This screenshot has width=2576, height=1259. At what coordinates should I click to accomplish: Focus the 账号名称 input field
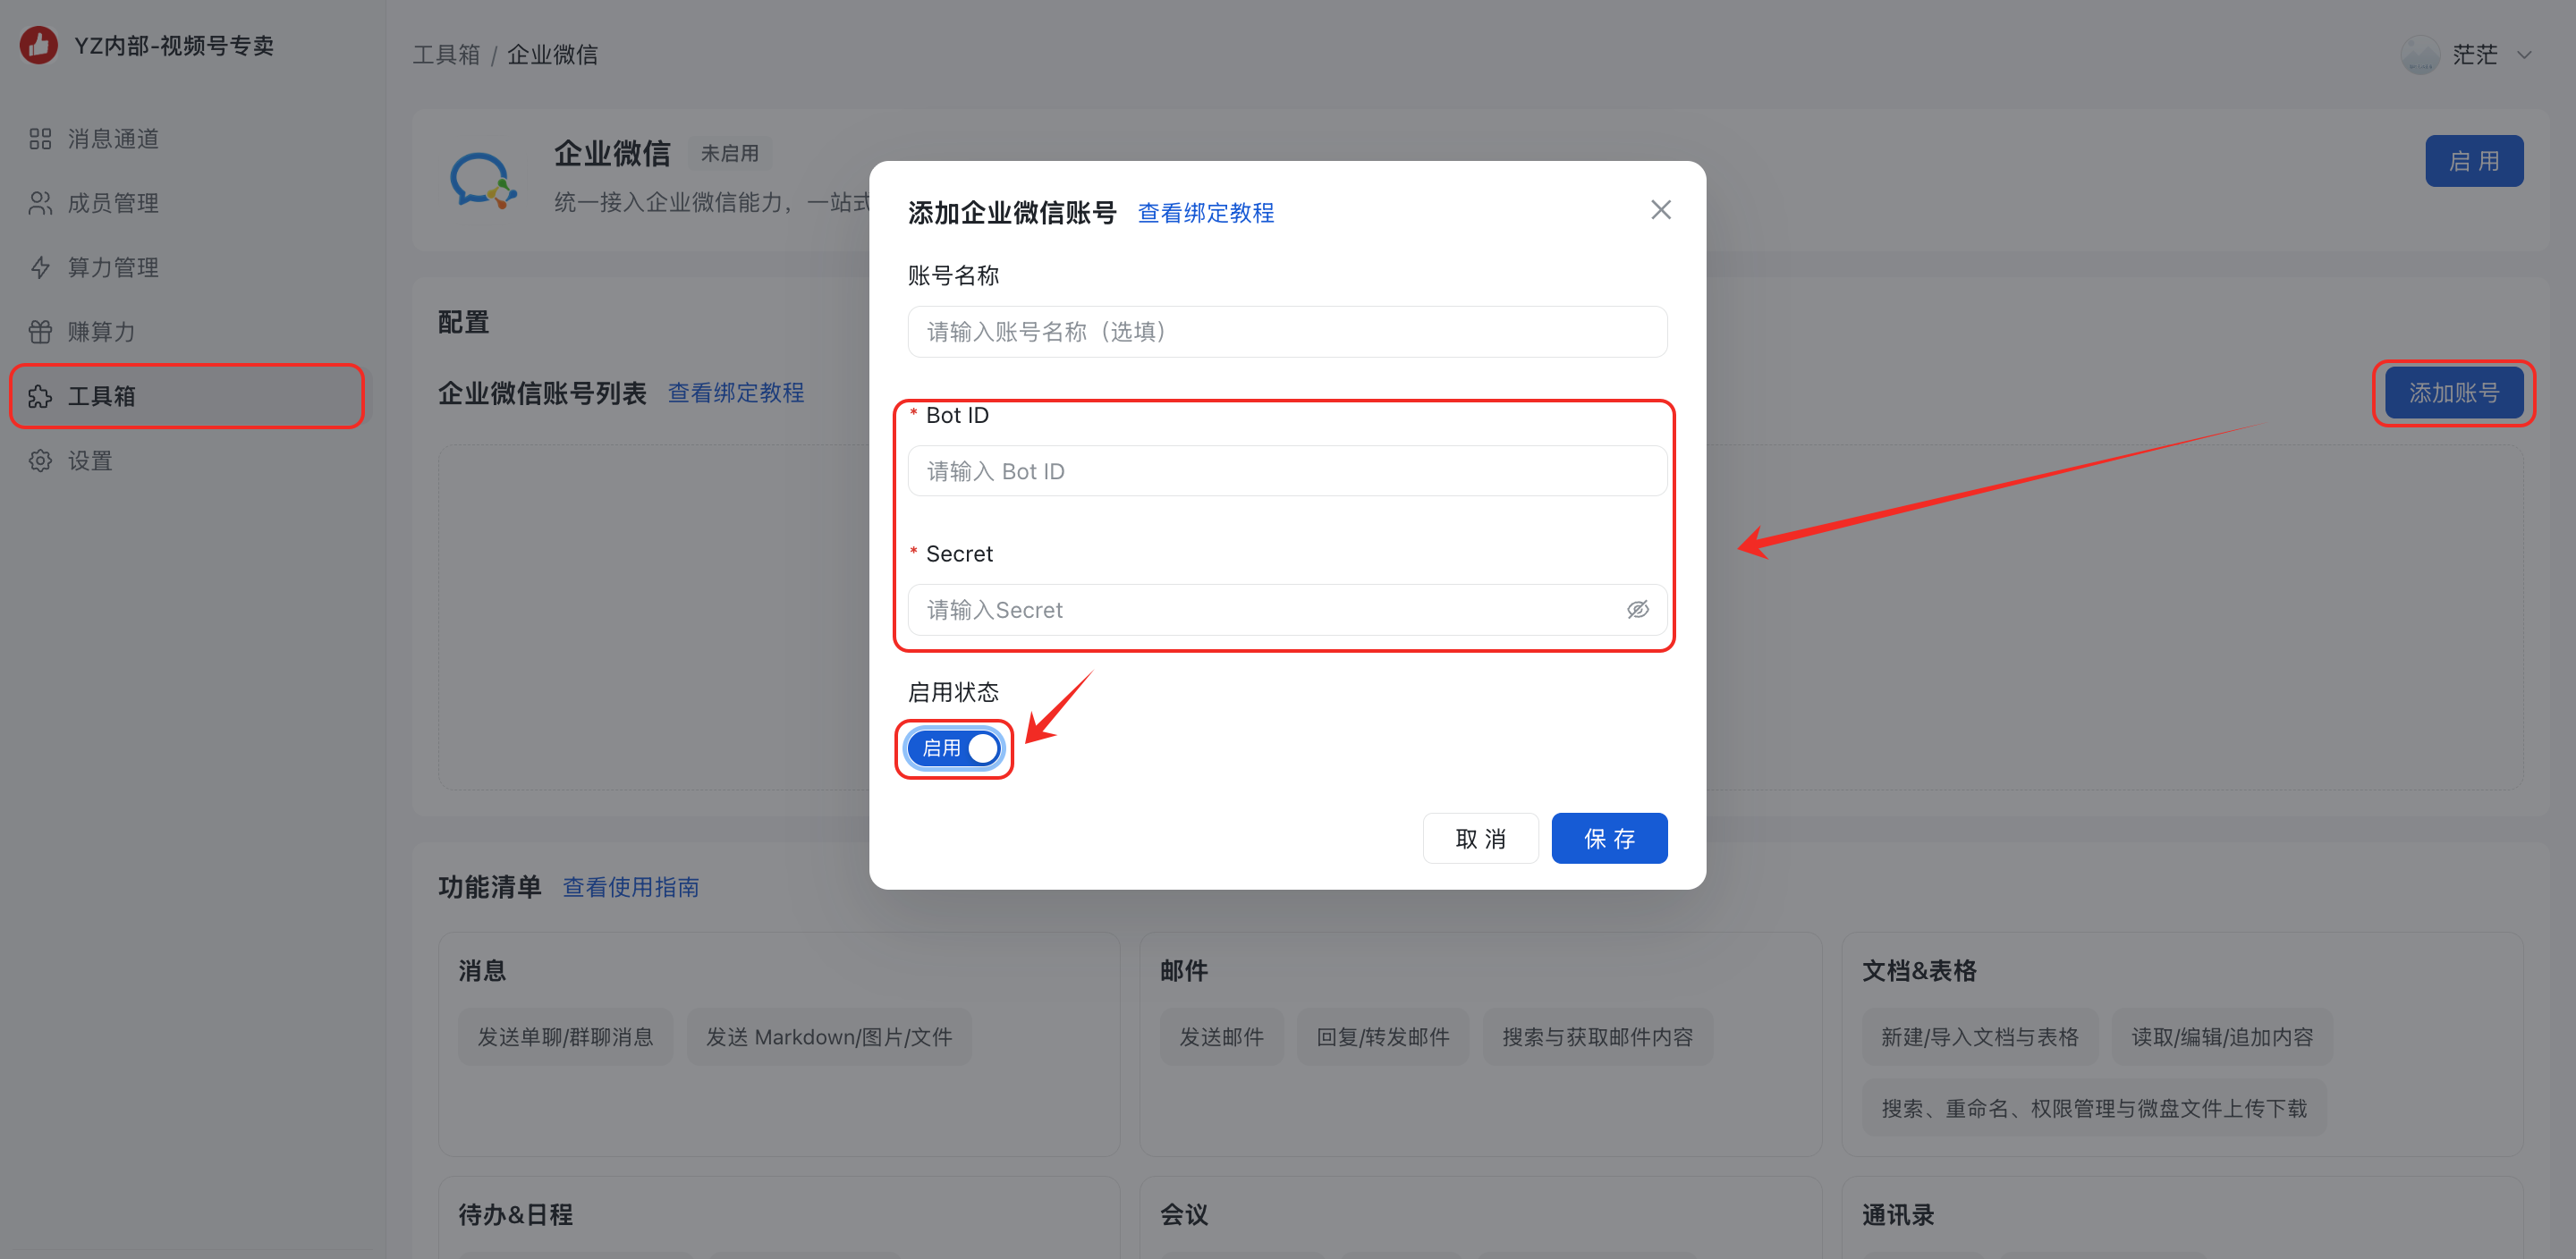point(1287,332)
